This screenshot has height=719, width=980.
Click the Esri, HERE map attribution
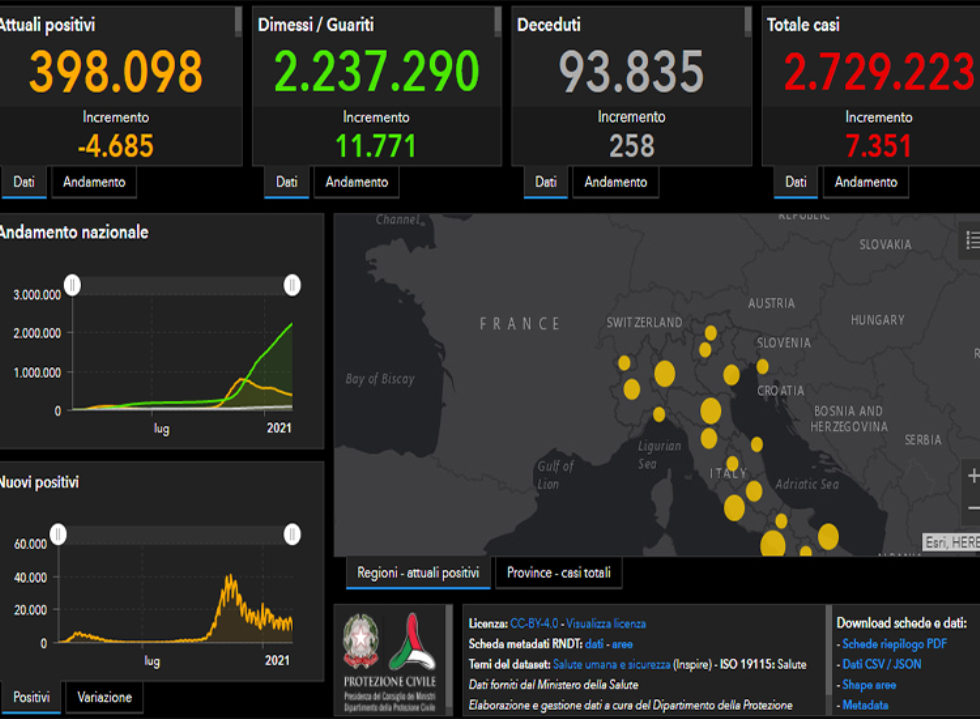click(x=951, y=542)
